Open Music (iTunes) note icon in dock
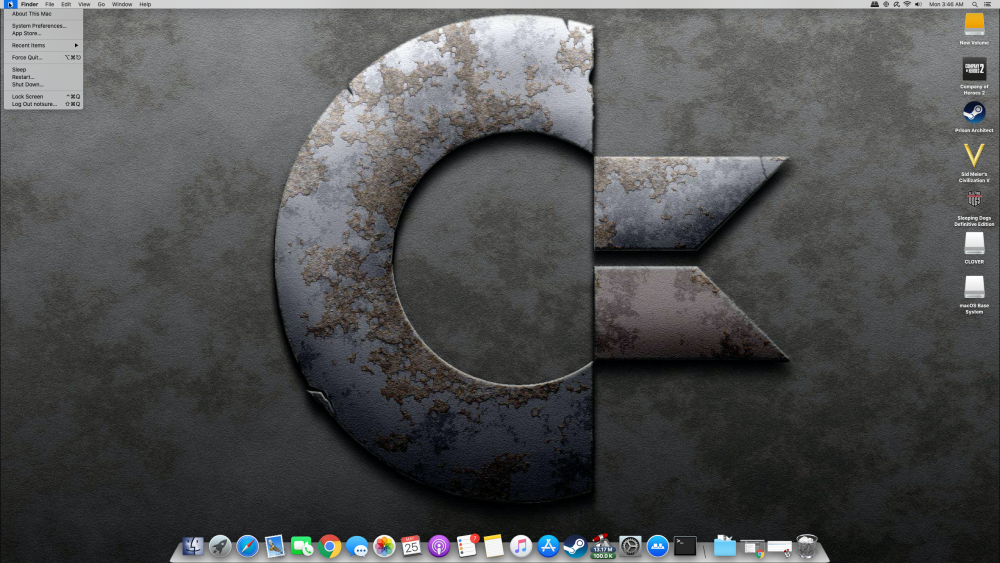1000x563 pixels. point(521,546)
